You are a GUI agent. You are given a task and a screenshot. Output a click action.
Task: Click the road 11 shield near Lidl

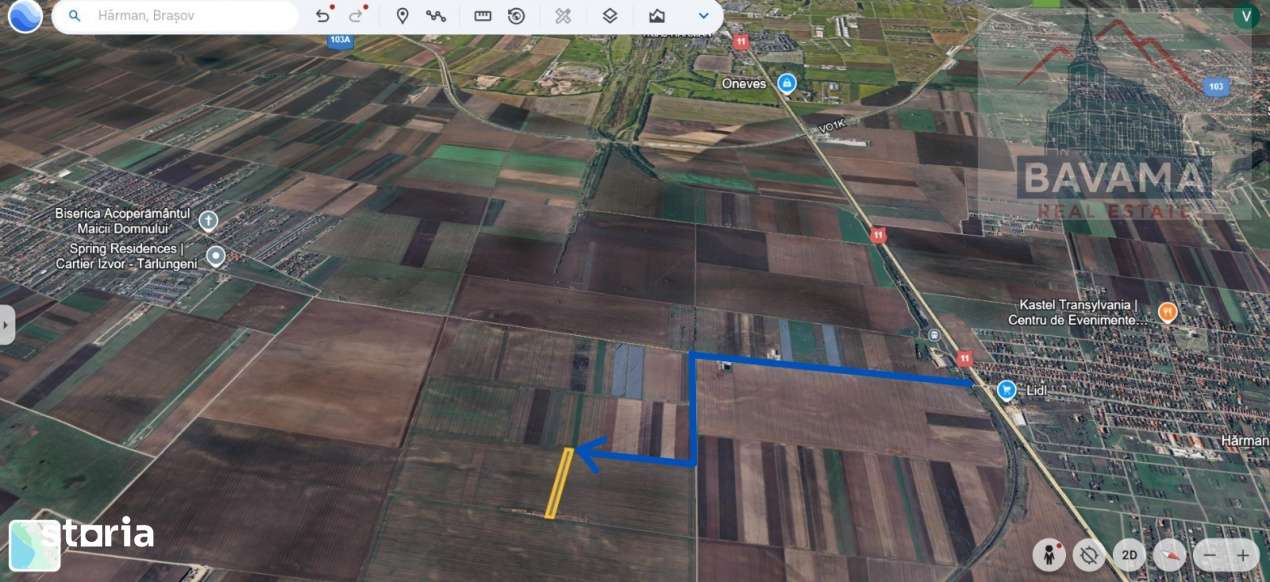[x=964, y=358]
